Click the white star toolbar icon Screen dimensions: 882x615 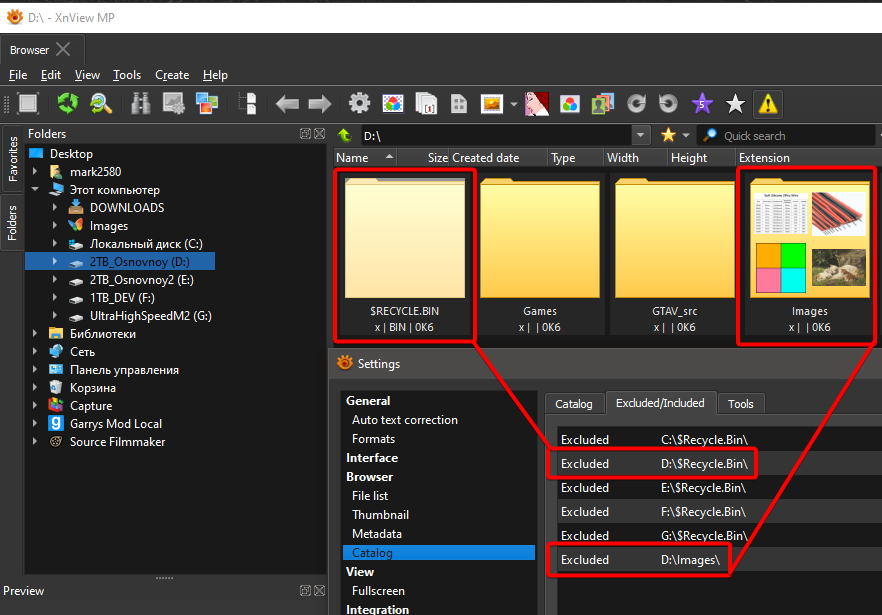tap(735, 103)
